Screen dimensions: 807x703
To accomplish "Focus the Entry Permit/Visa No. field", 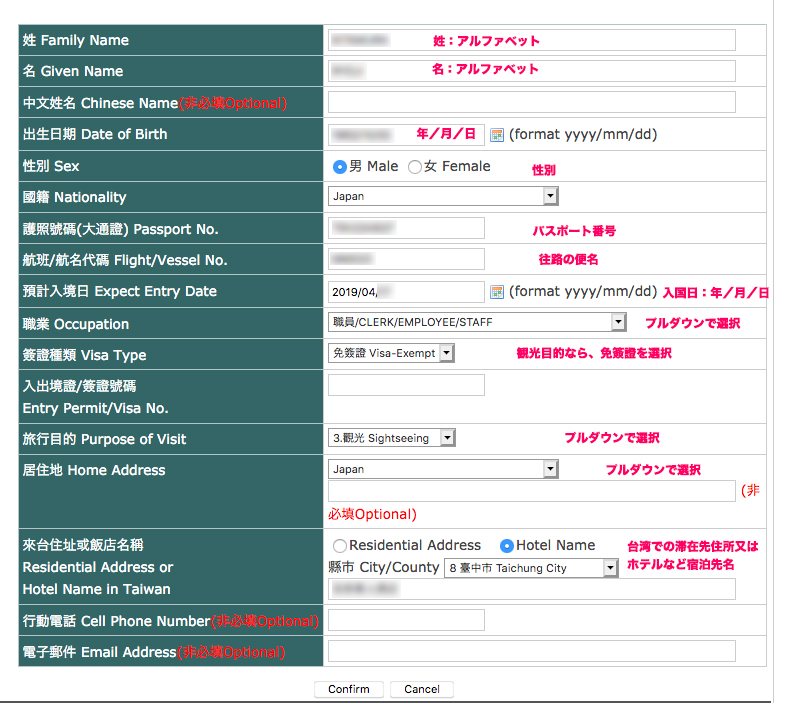I will tap(406, 385).
